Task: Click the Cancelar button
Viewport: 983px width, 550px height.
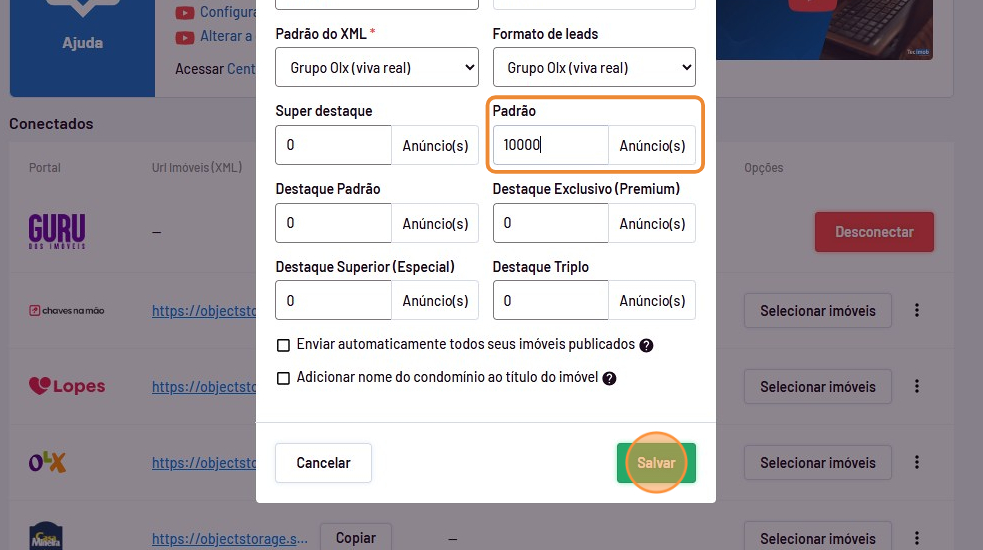Action: tap(323, 463)
